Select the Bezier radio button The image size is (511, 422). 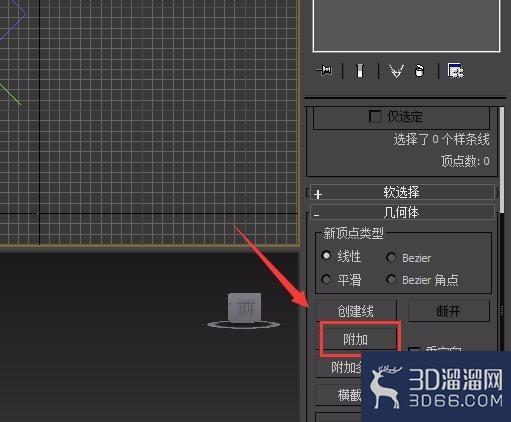click(391, 257)
